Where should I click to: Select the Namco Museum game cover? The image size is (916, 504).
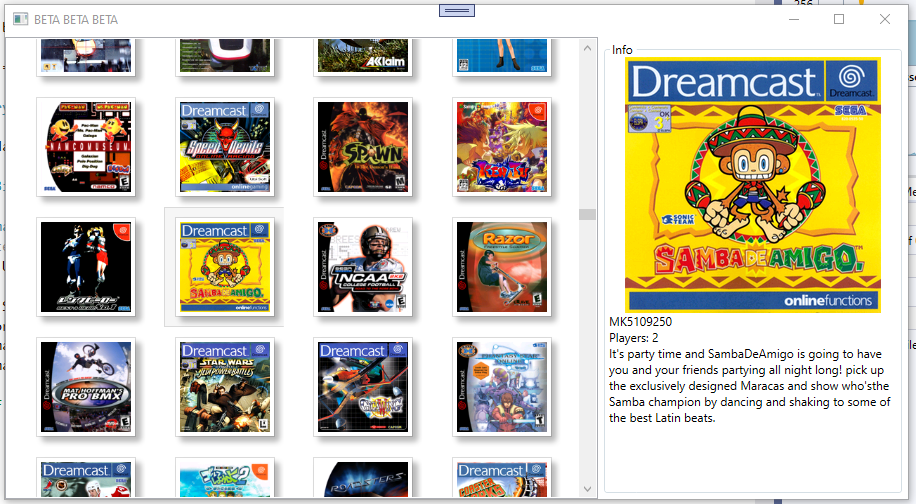[86, 147]
